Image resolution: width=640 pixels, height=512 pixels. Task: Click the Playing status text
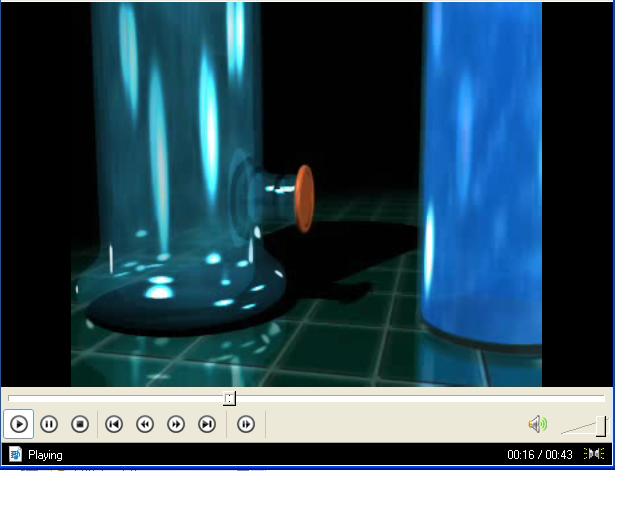(45, 455)
